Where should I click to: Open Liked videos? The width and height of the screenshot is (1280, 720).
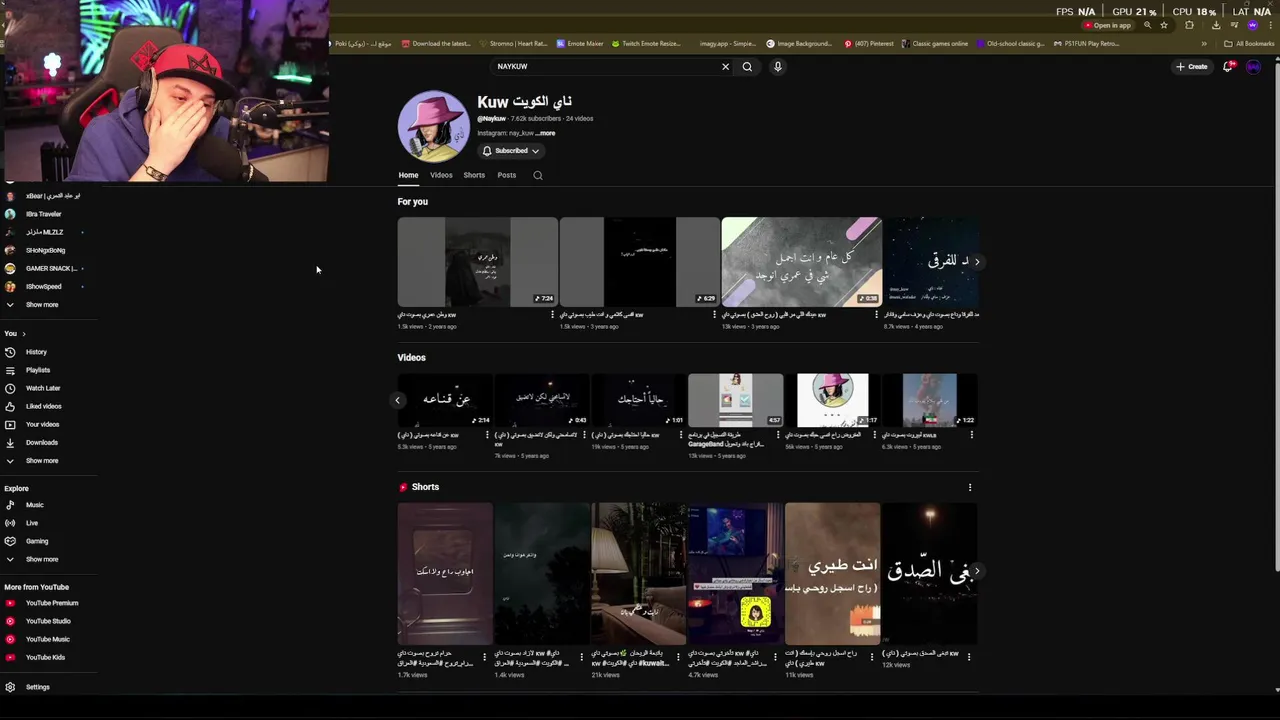[x=43, y=406]
